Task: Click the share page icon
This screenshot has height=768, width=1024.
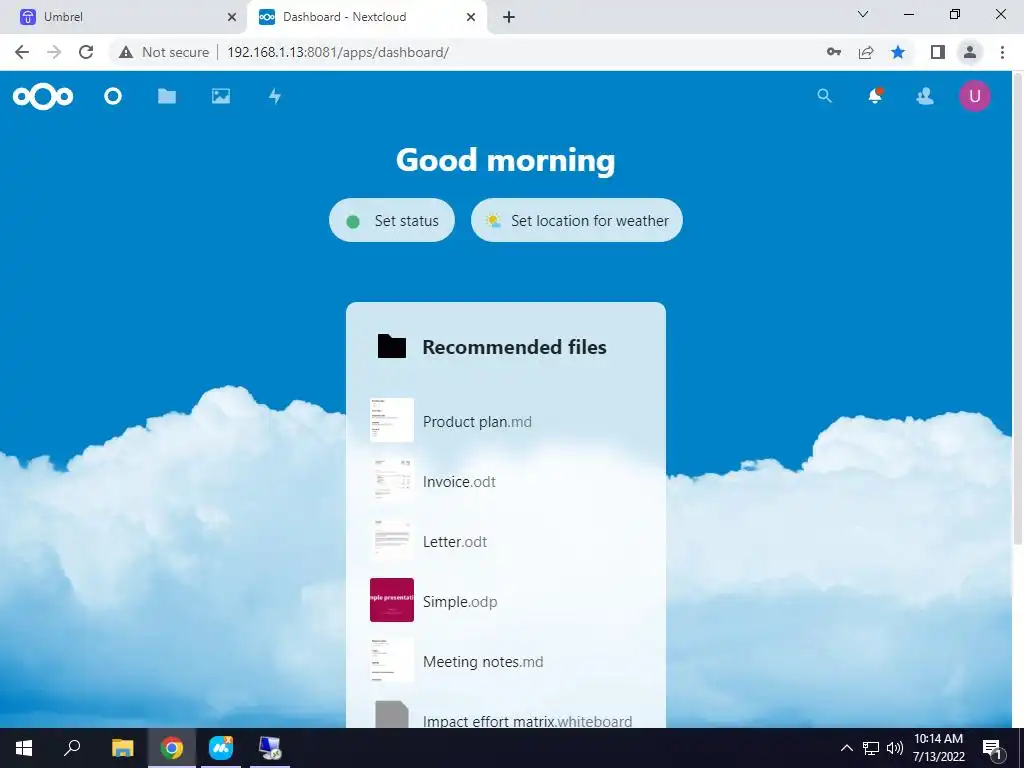Action: 866,52
